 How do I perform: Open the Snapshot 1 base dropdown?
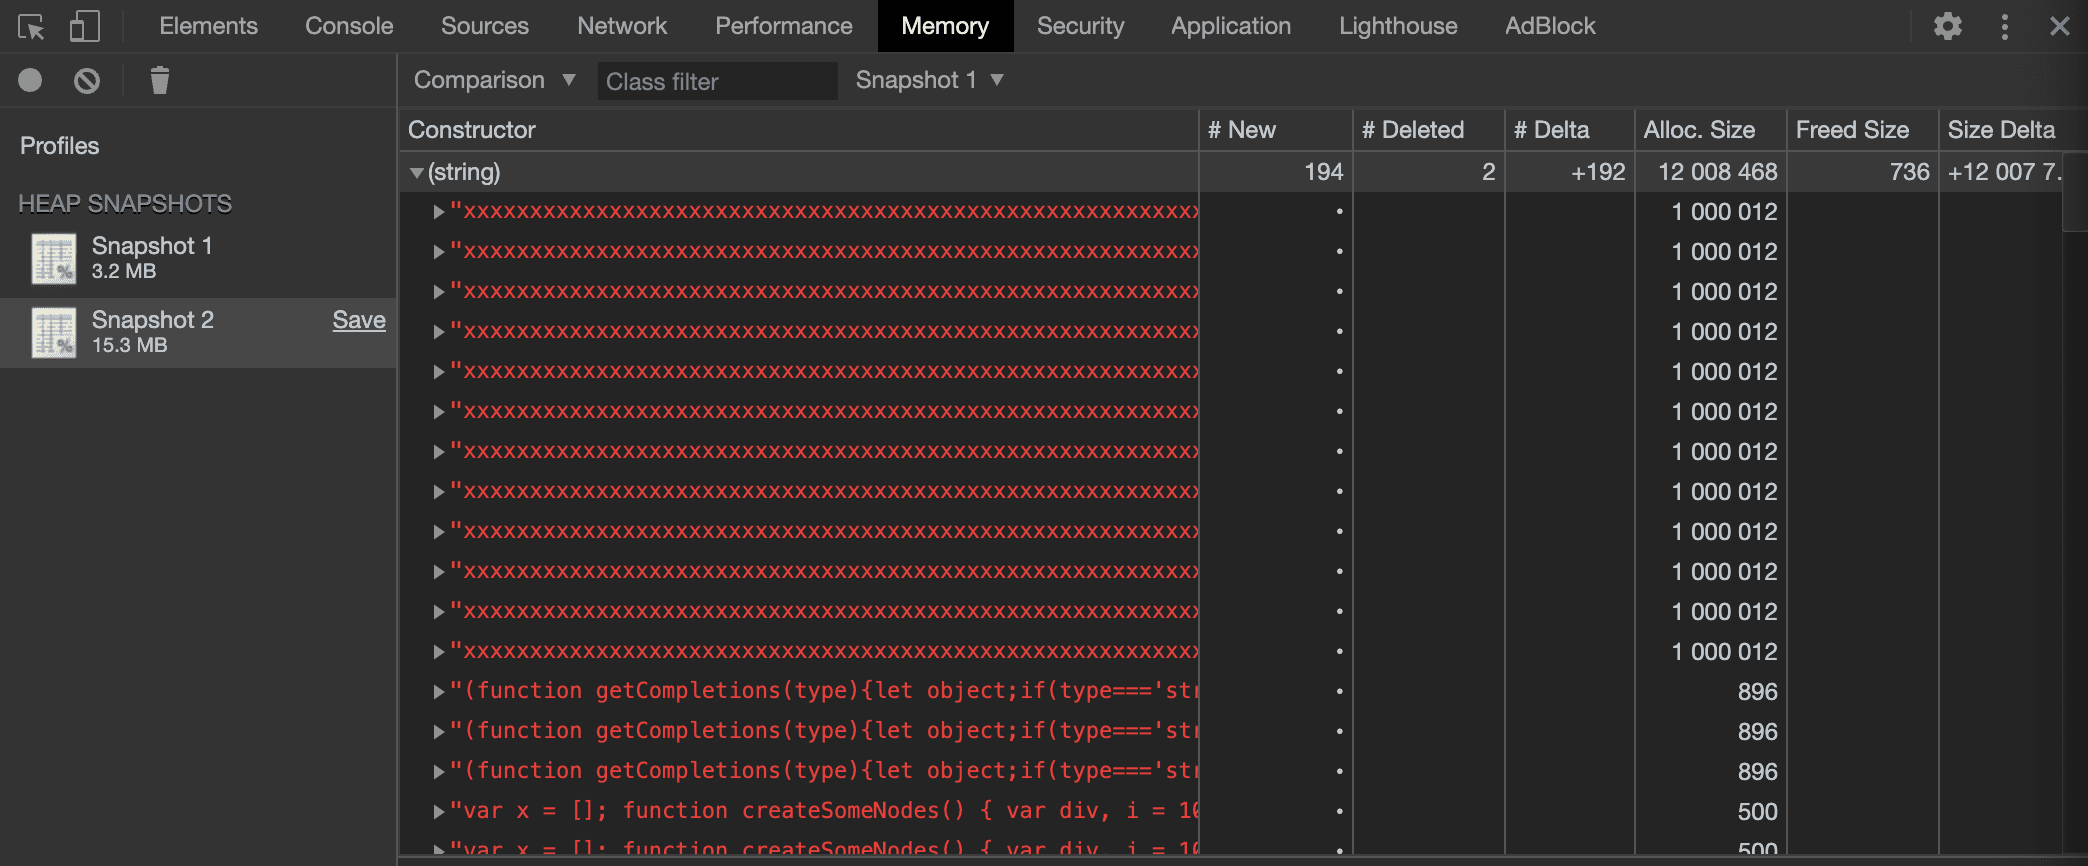click(928, 80)
